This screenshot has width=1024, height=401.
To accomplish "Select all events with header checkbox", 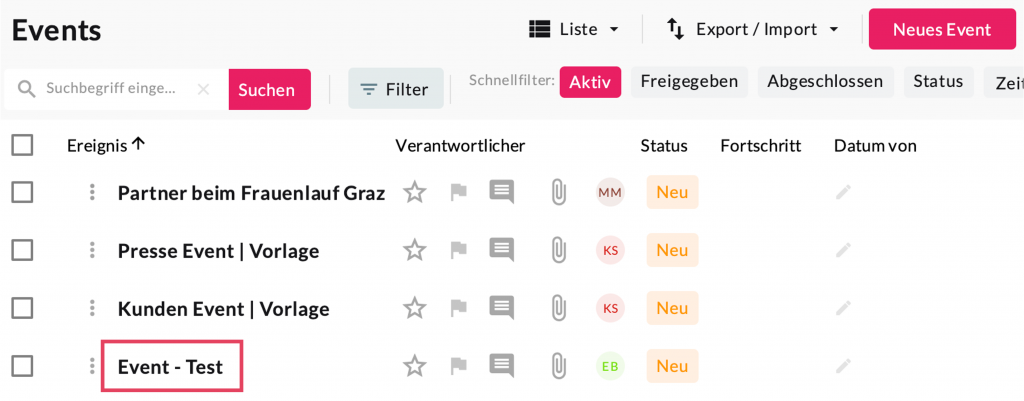I will pos(22,146).
